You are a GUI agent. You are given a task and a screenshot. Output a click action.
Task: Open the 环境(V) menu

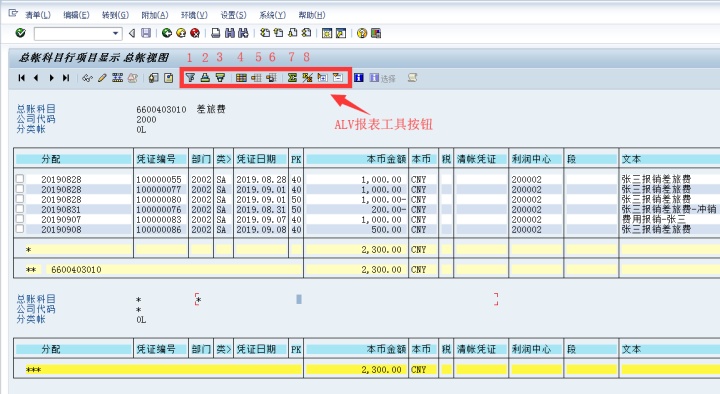[194, 15]
